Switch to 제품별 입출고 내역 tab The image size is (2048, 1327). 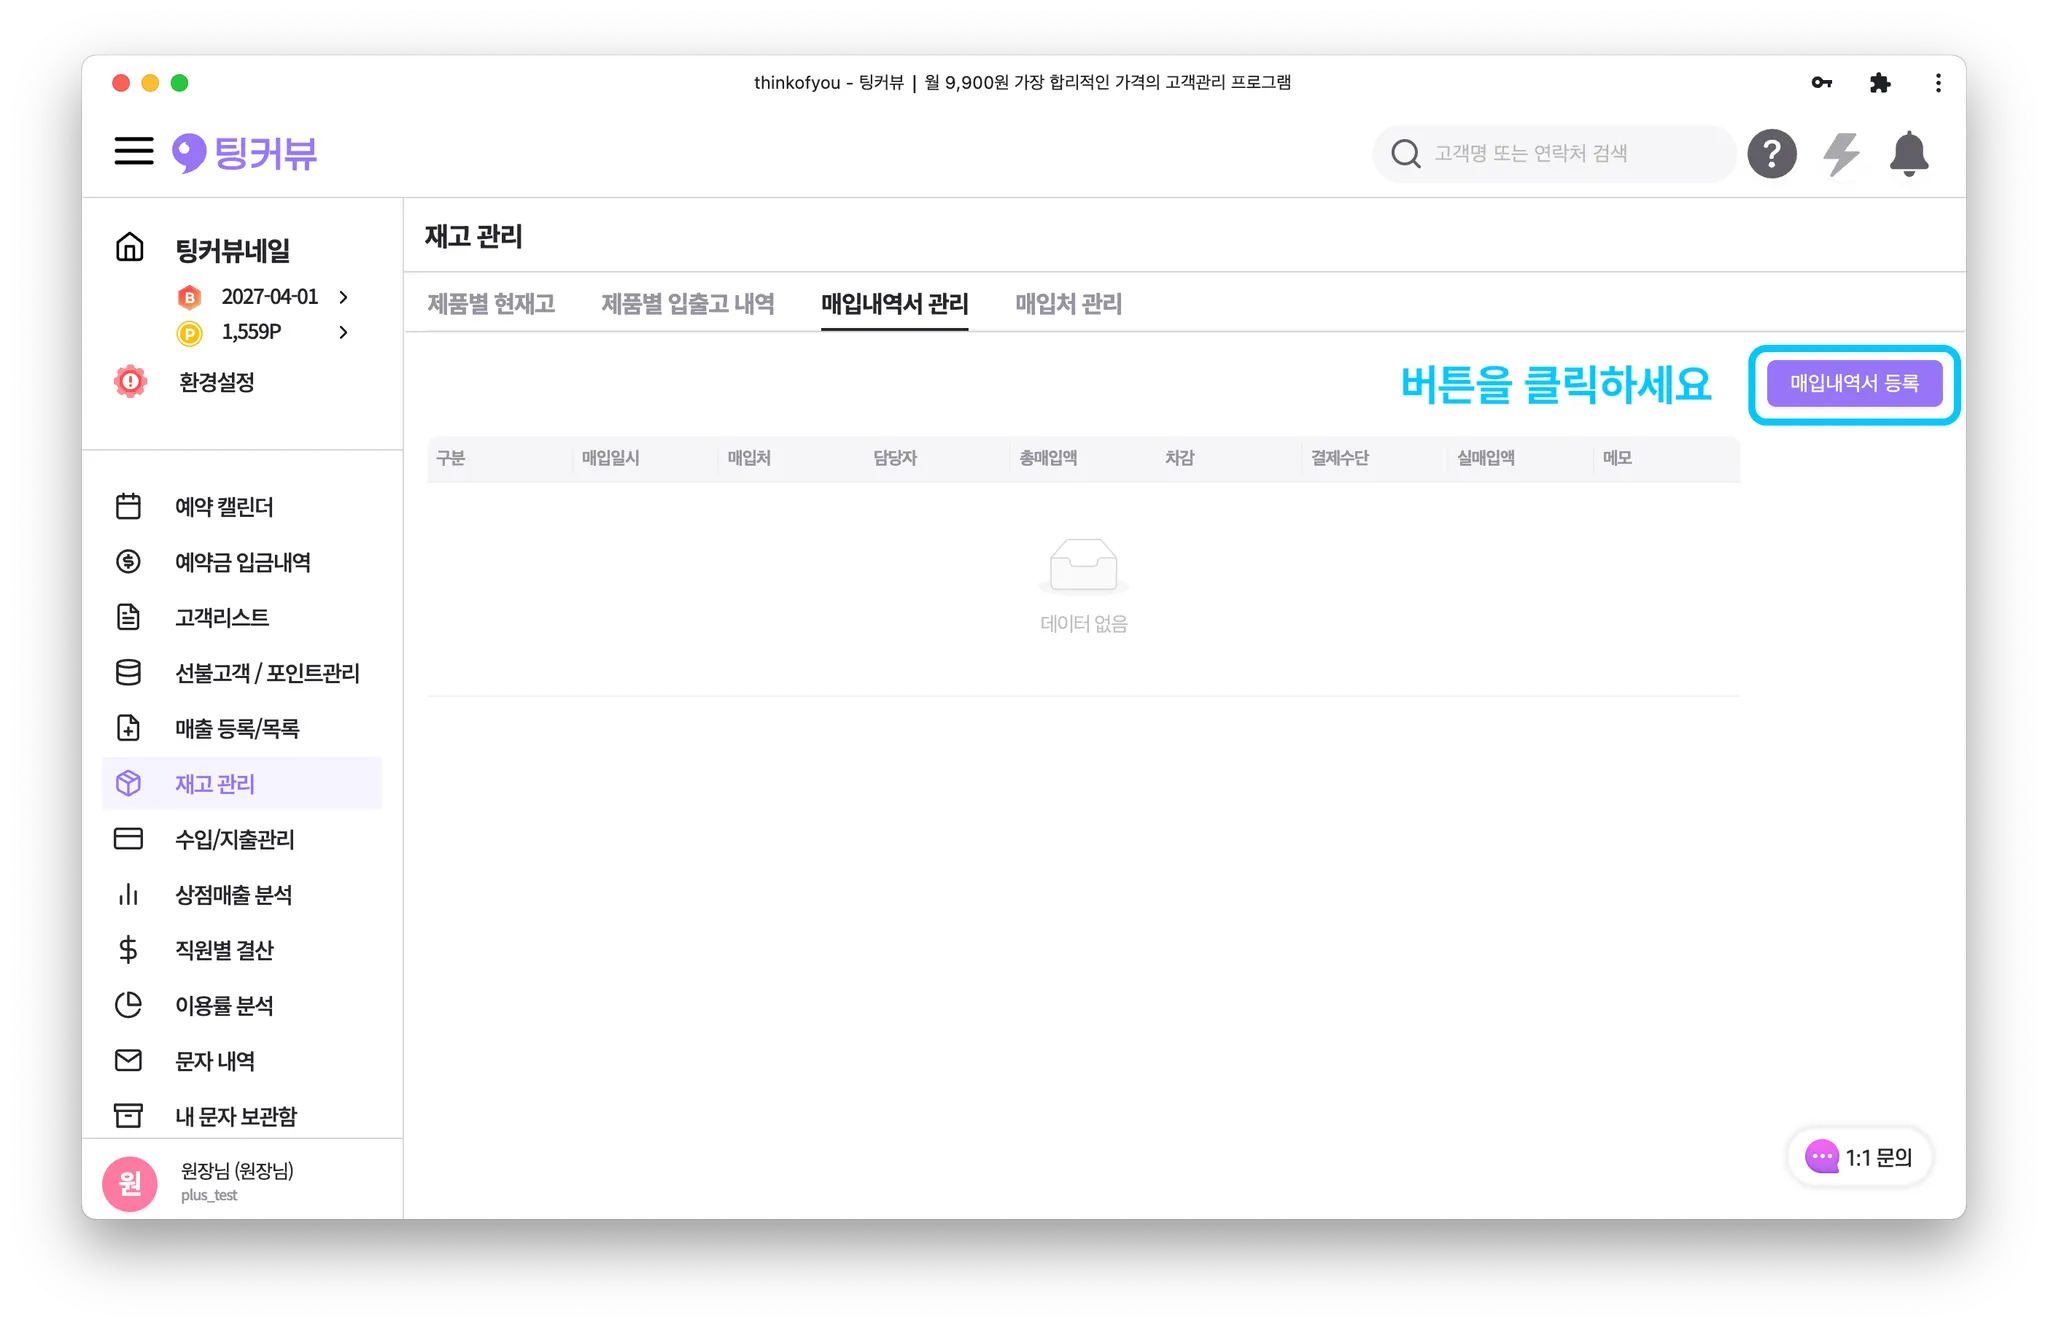click(x=688, y=304)
